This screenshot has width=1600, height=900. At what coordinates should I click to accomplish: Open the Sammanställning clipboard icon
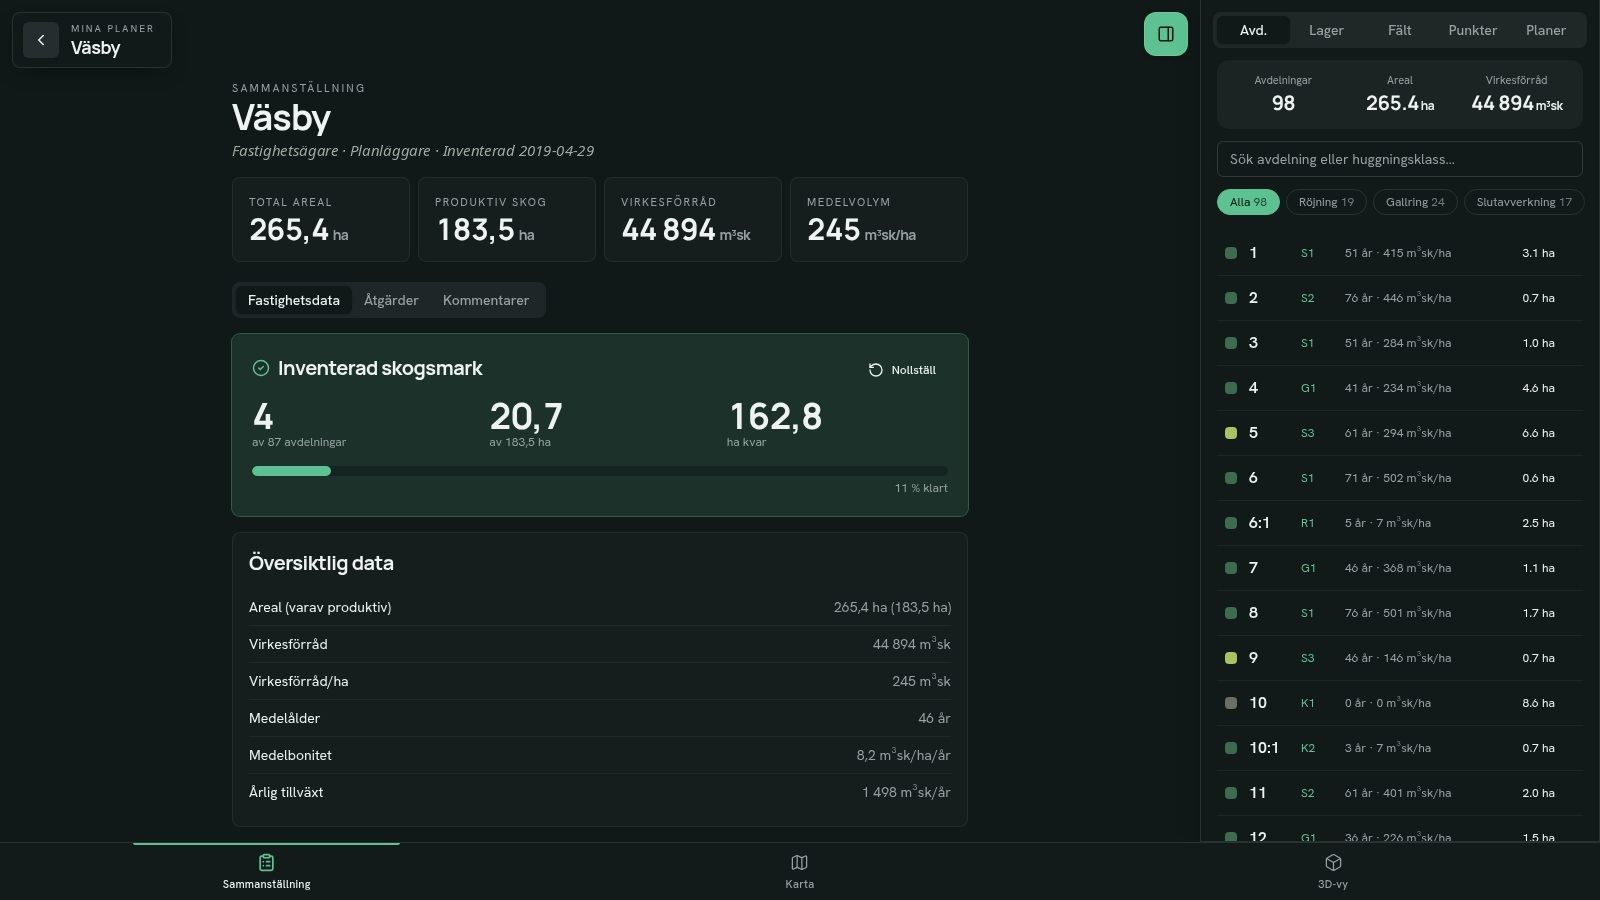click(266, 862)
